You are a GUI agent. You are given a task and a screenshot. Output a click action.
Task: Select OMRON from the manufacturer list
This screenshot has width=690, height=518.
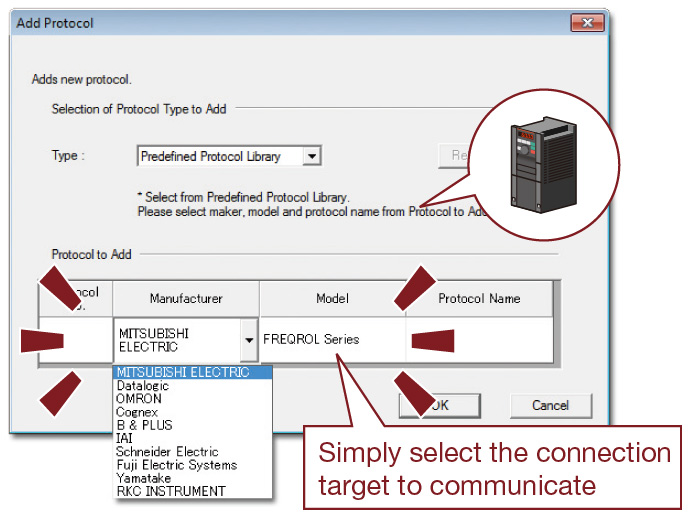coord(139,399)
